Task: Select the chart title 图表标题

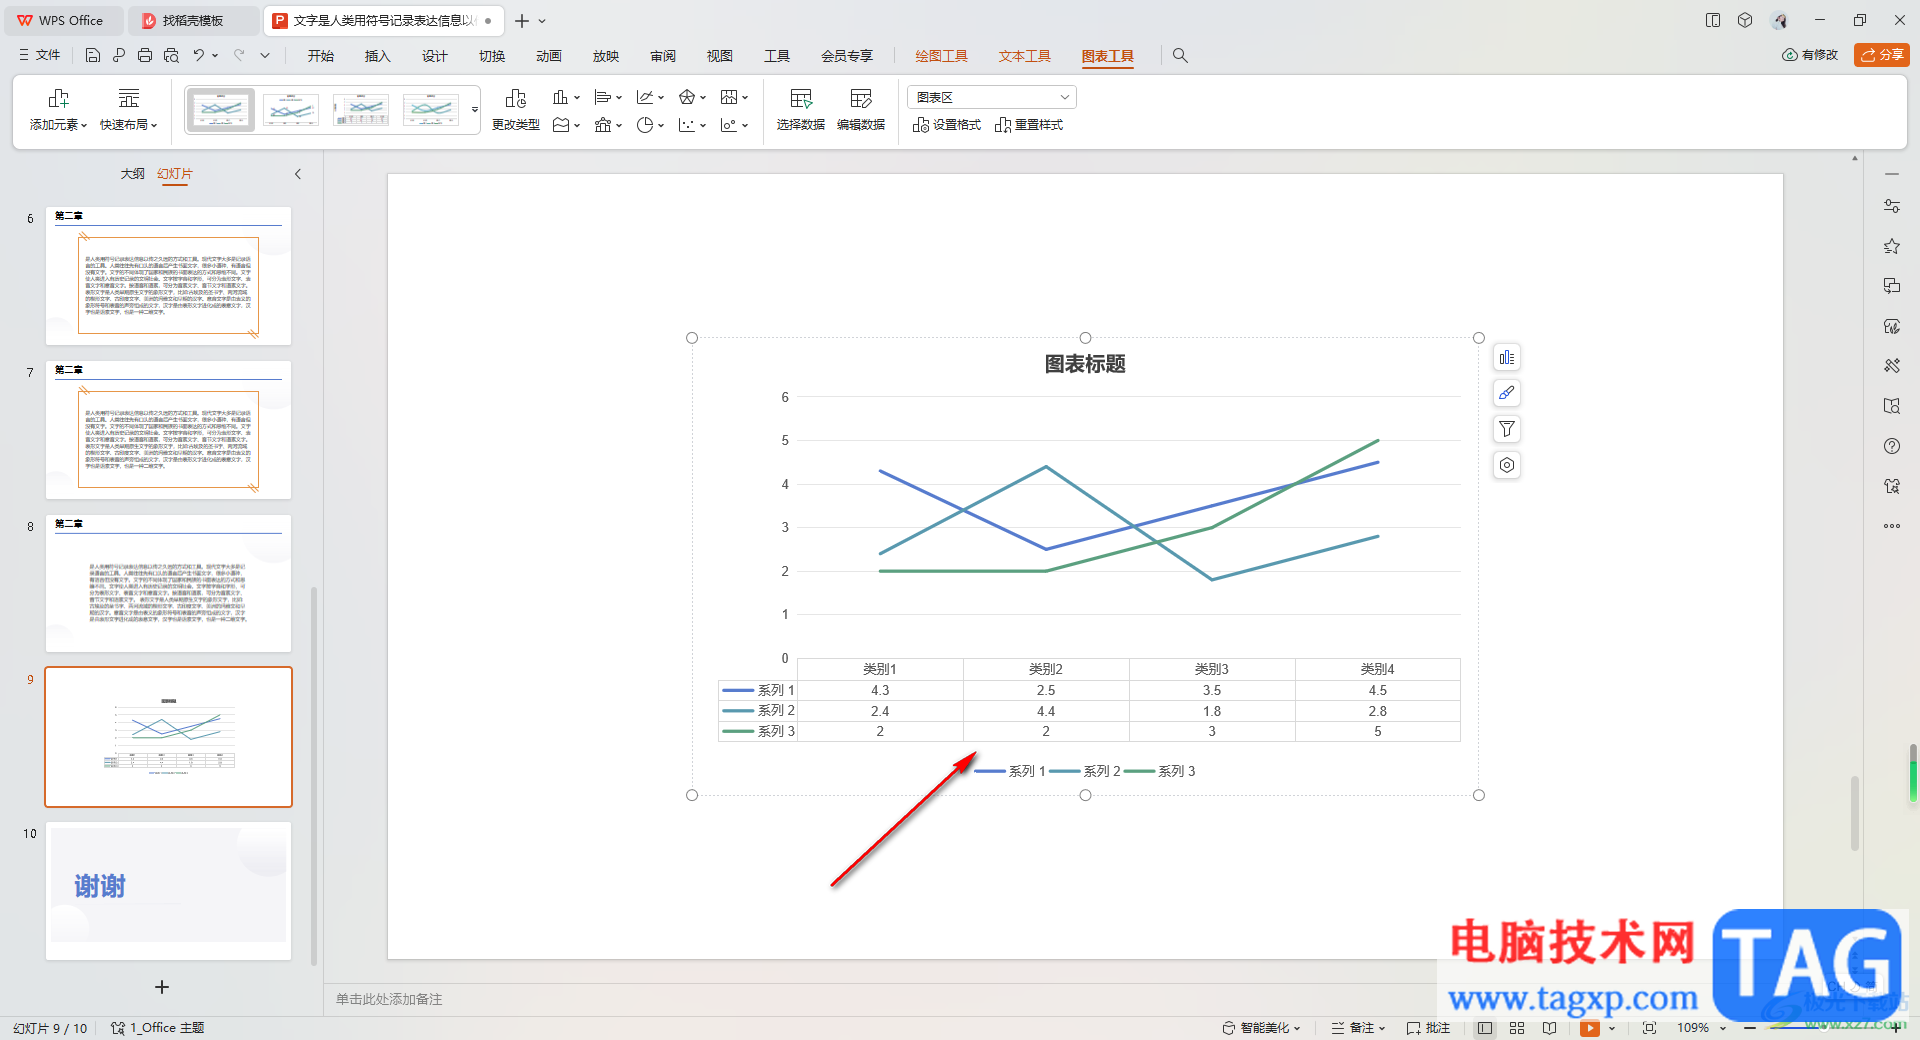Action: pyautogui.click(x=1085, y=364)
